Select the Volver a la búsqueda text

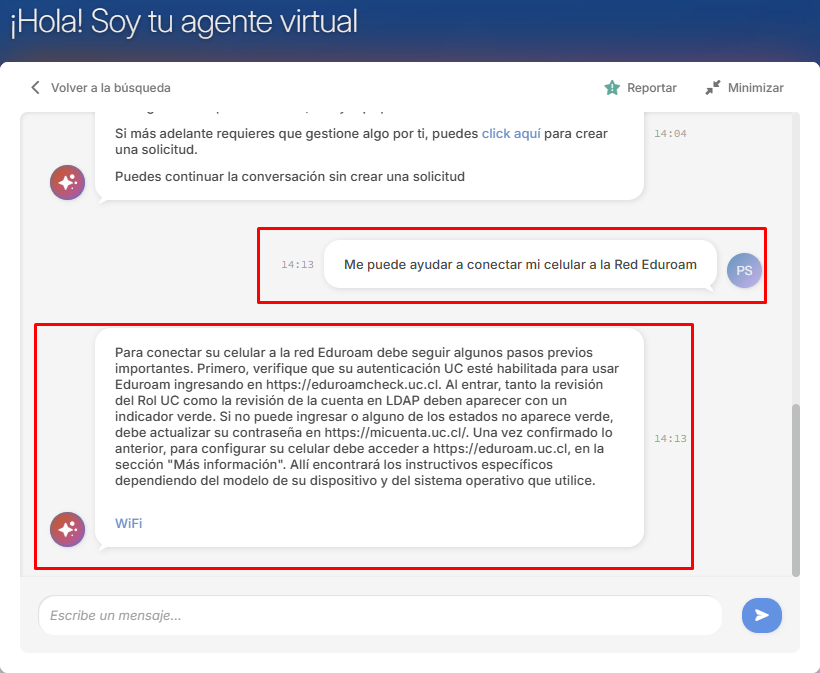click(x=111, y=88)
